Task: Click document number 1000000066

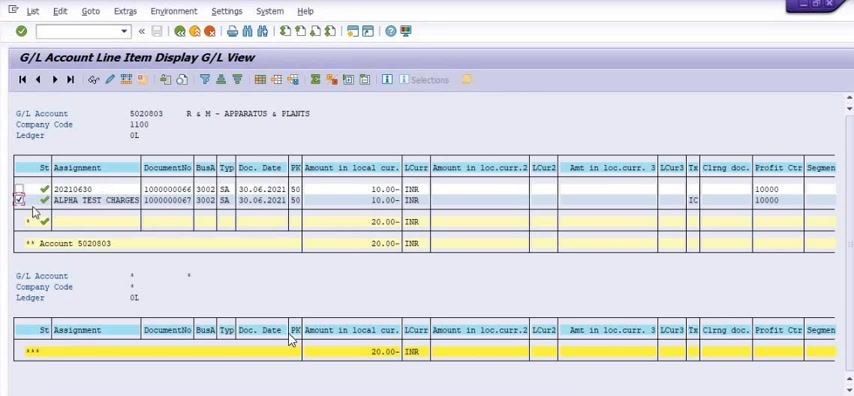Action: [168, 190]
